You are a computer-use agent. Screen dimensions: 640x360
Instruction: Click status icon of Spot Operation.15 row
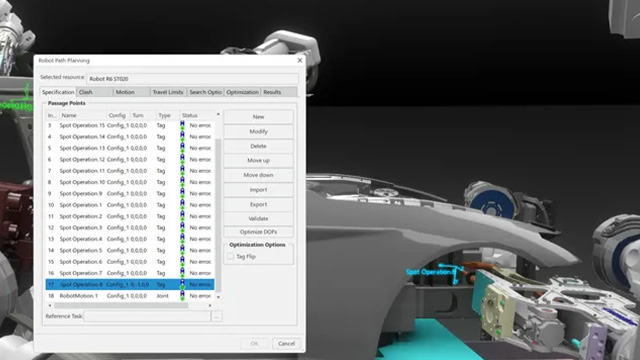pyautogui.click(x=182, y=125)
